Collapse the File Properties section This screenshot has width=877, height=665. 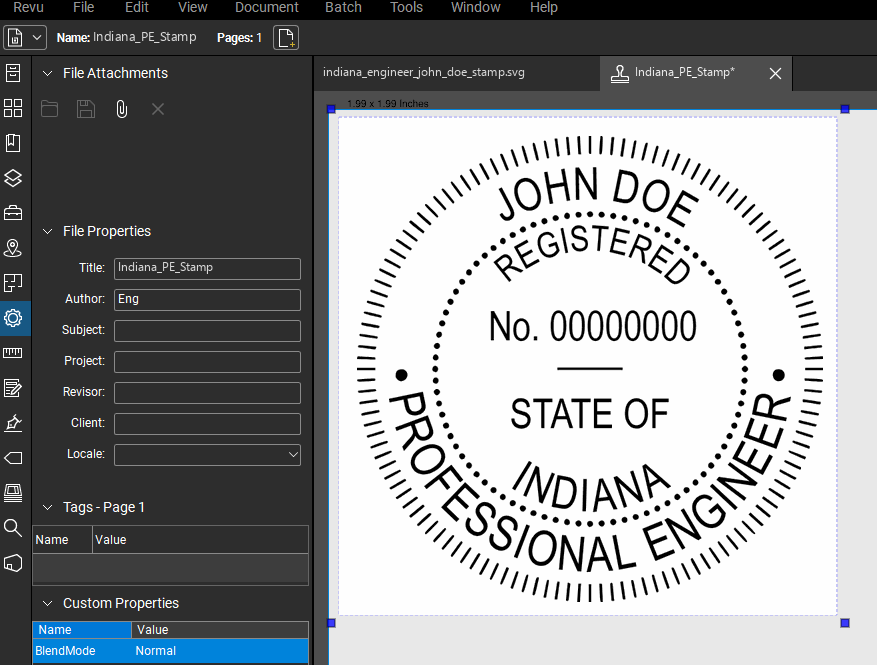48,232
